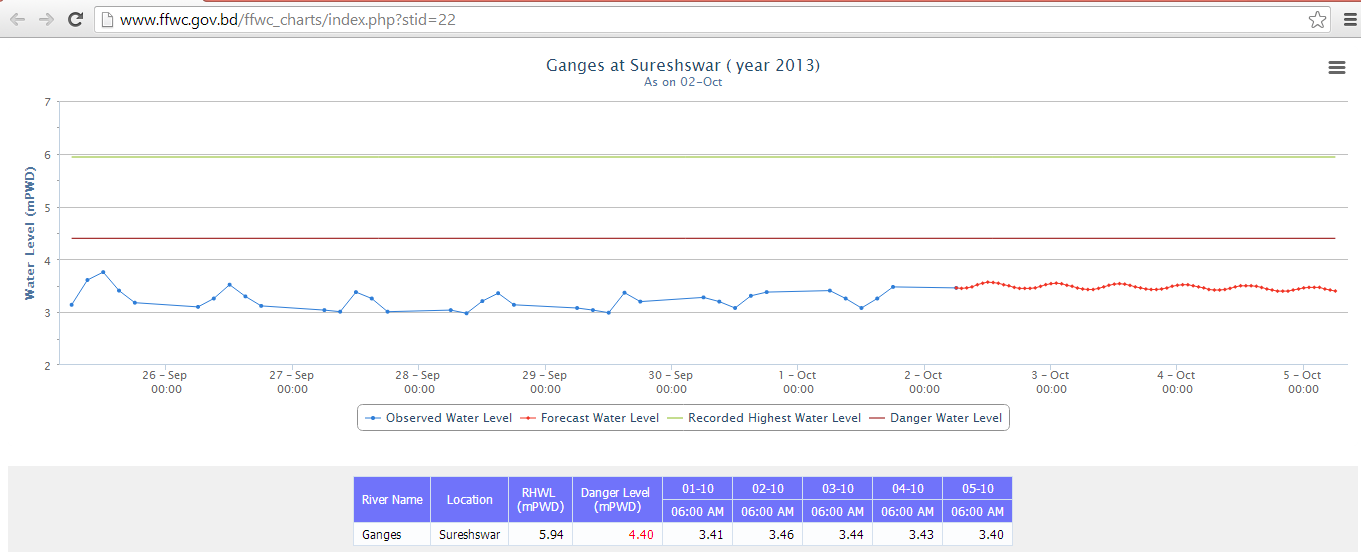This screenshot has height=553, width=1361.
Task: Click the first observed data point marker
Action: click(72, 305)
